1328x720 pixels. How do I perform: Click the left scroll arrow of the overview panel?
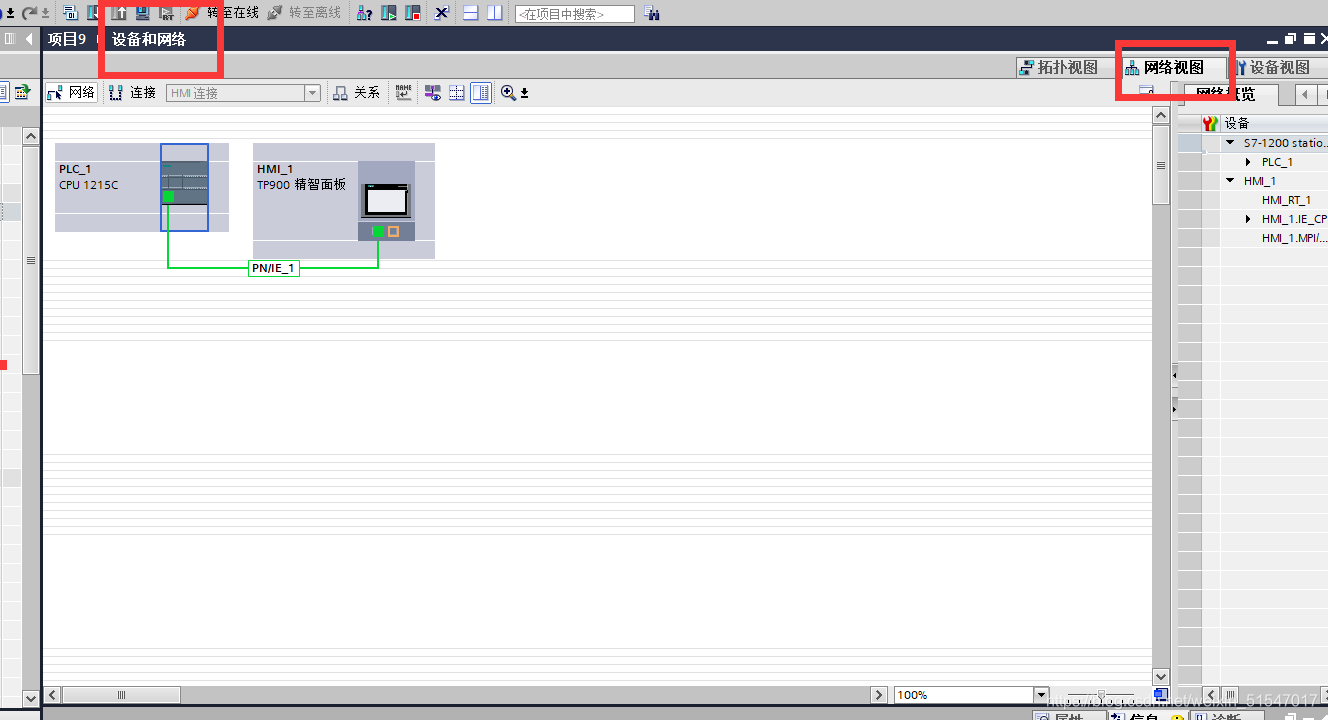coord(1210,695)
